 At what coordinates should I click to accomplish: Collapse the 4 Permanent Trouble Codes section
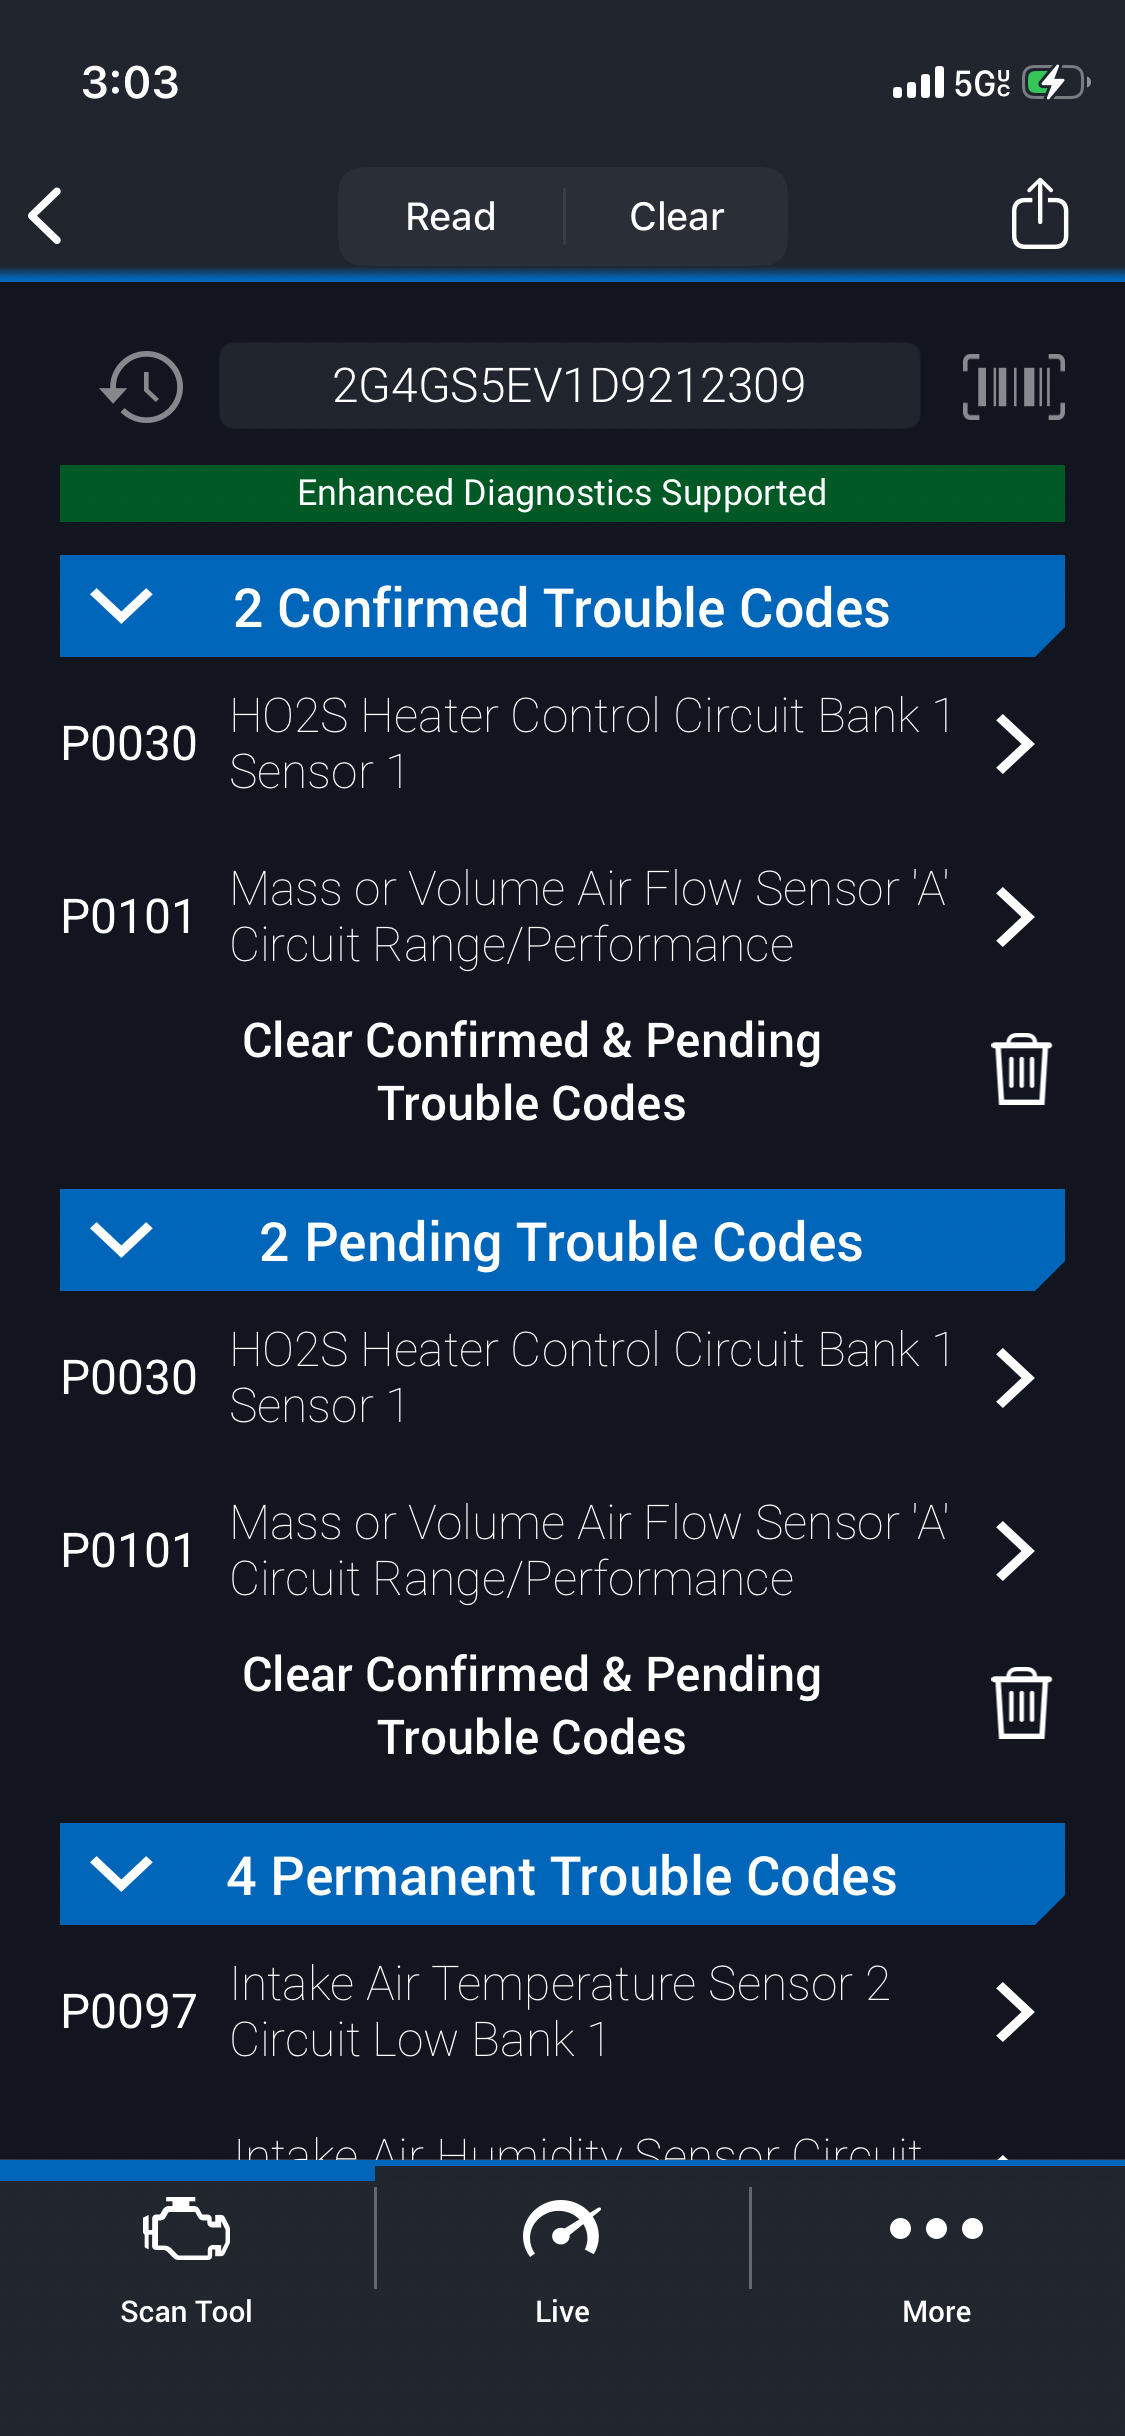pyautogui.click(x=122, y=1874)
